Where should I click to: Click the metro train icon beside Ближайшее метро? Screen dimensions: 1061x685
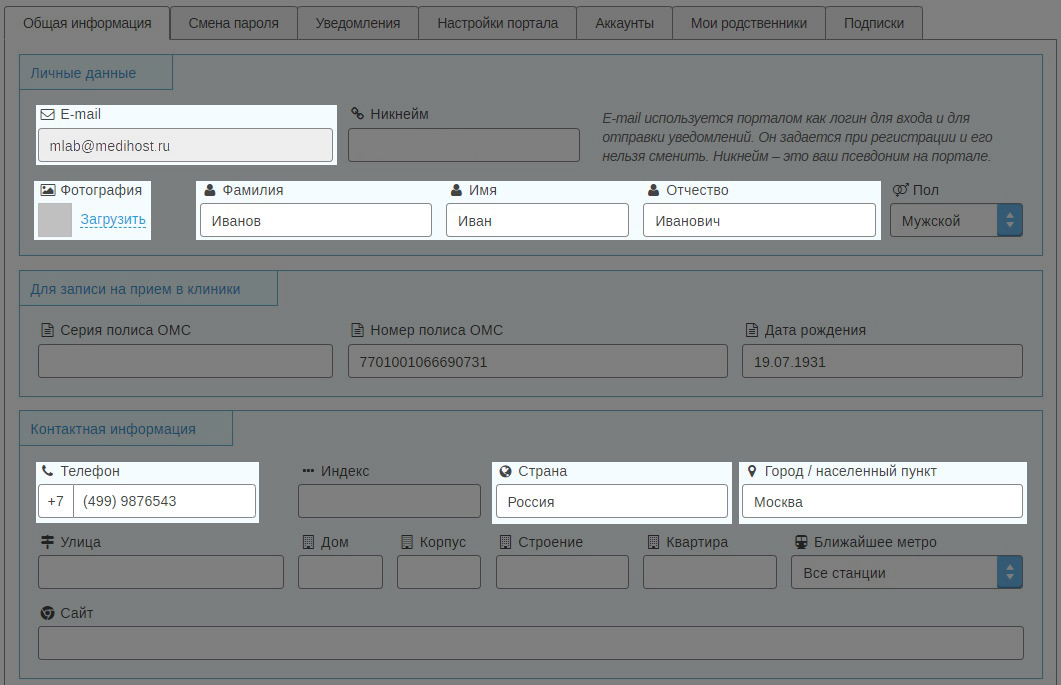coord(801,542)
